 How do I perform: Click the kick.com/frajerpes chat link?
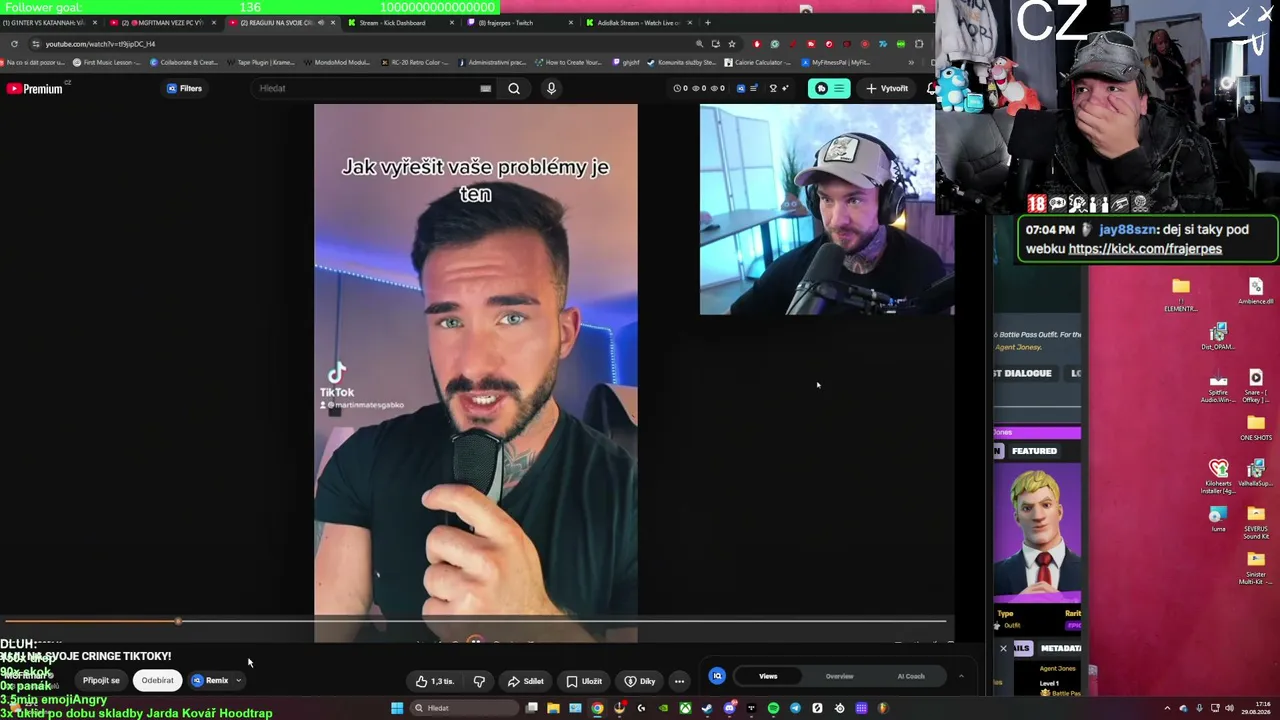(x=1145, y=249)
